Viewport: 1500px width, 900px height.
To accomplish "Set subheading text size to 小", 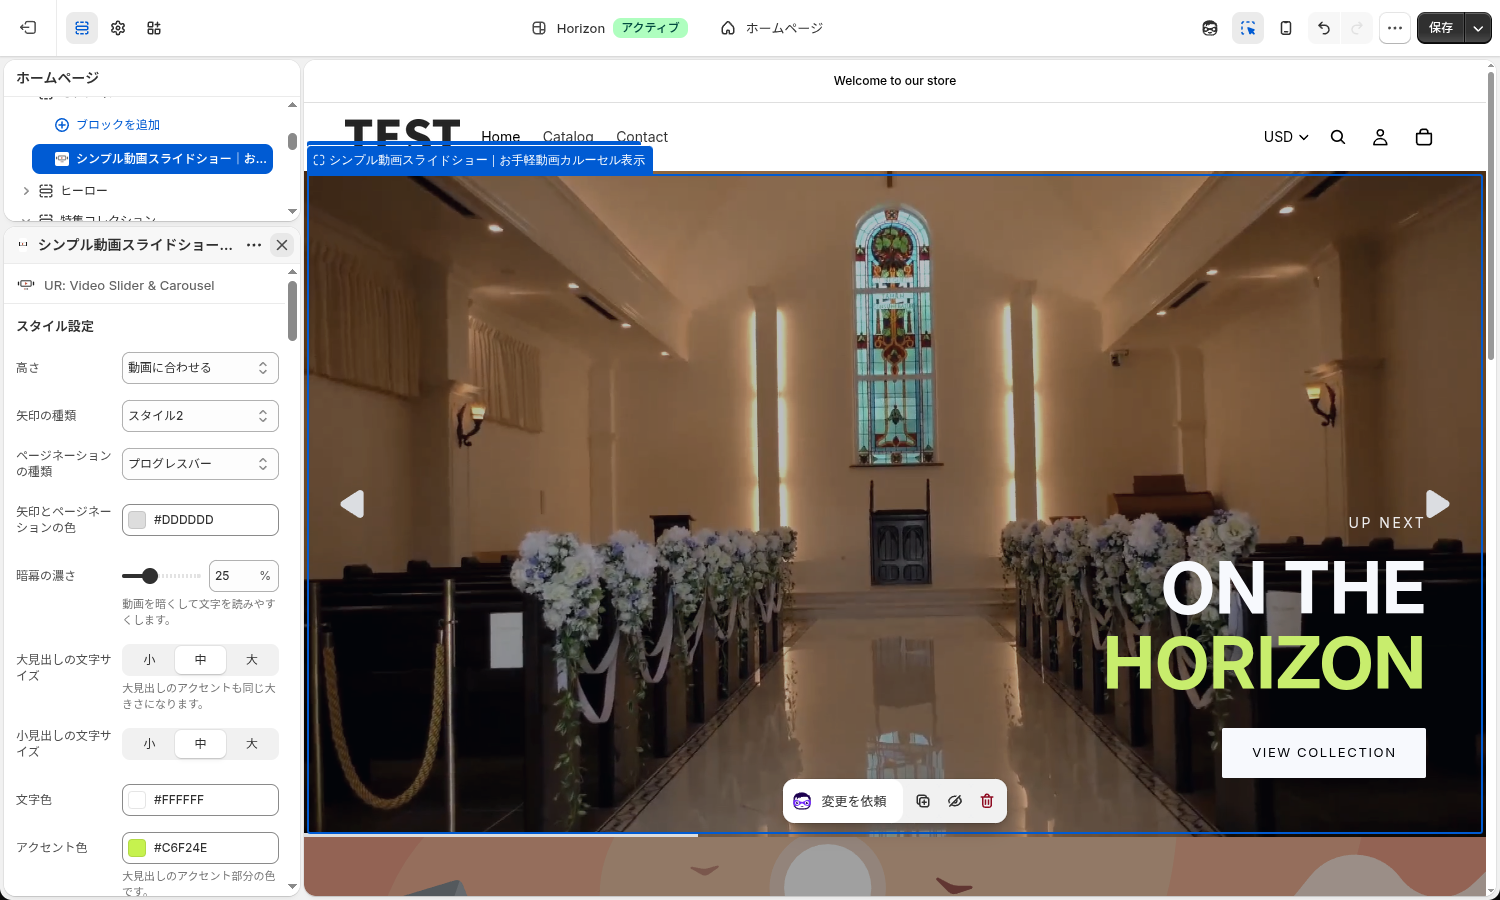I will (x=149, y=744).
